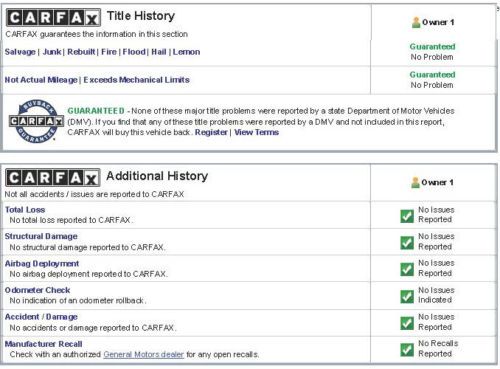The width and height of the screenshot is (500, 369).
Task: Click the green GUARANTEED word in the guarantee paragraph
Action: [96, 111]
